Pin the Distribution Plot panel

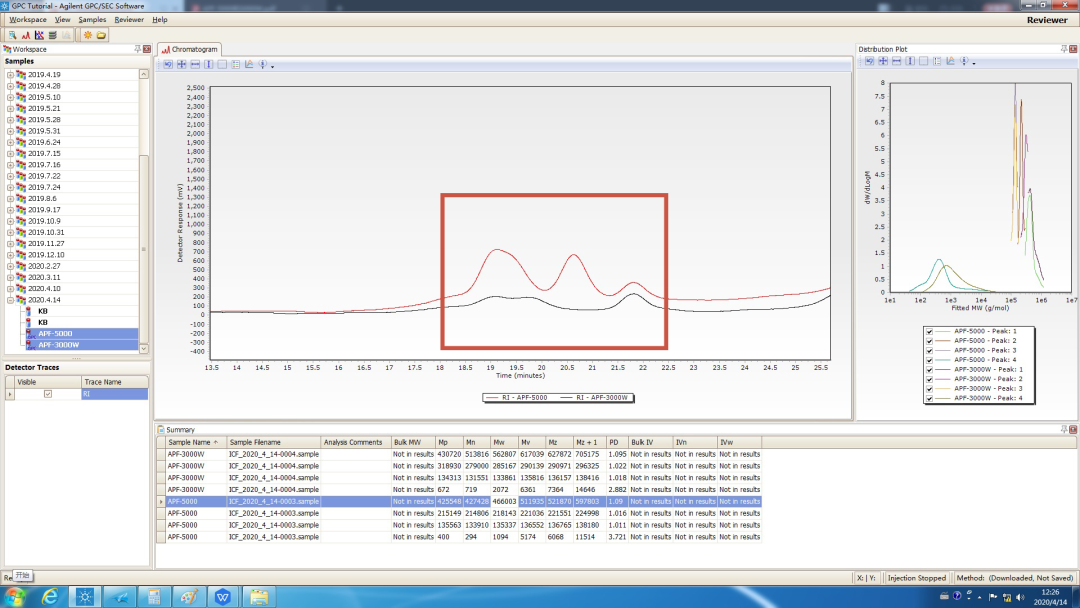coord(1062,49)
